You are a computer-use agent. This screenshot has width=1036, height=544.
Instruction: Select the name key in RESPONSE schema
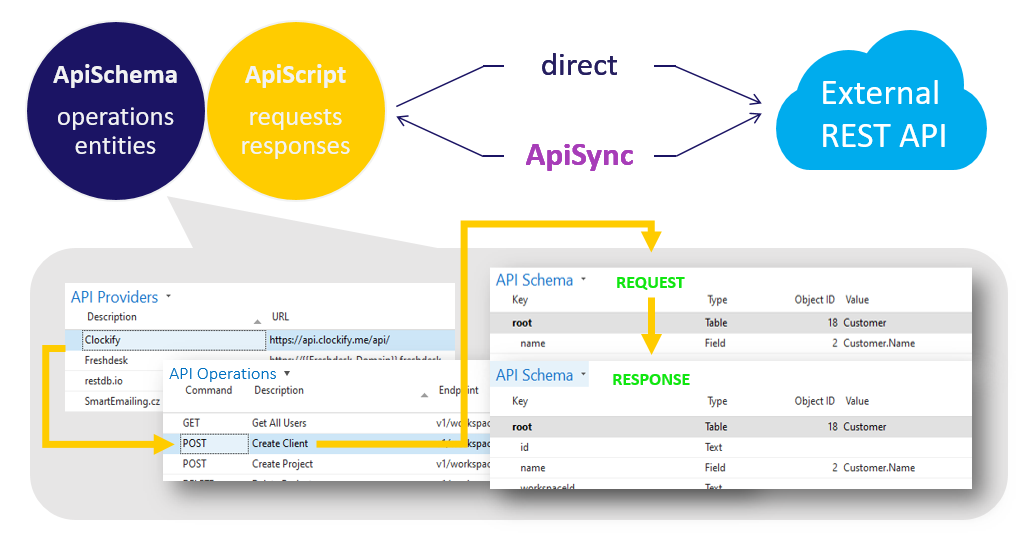pos(533,468)
